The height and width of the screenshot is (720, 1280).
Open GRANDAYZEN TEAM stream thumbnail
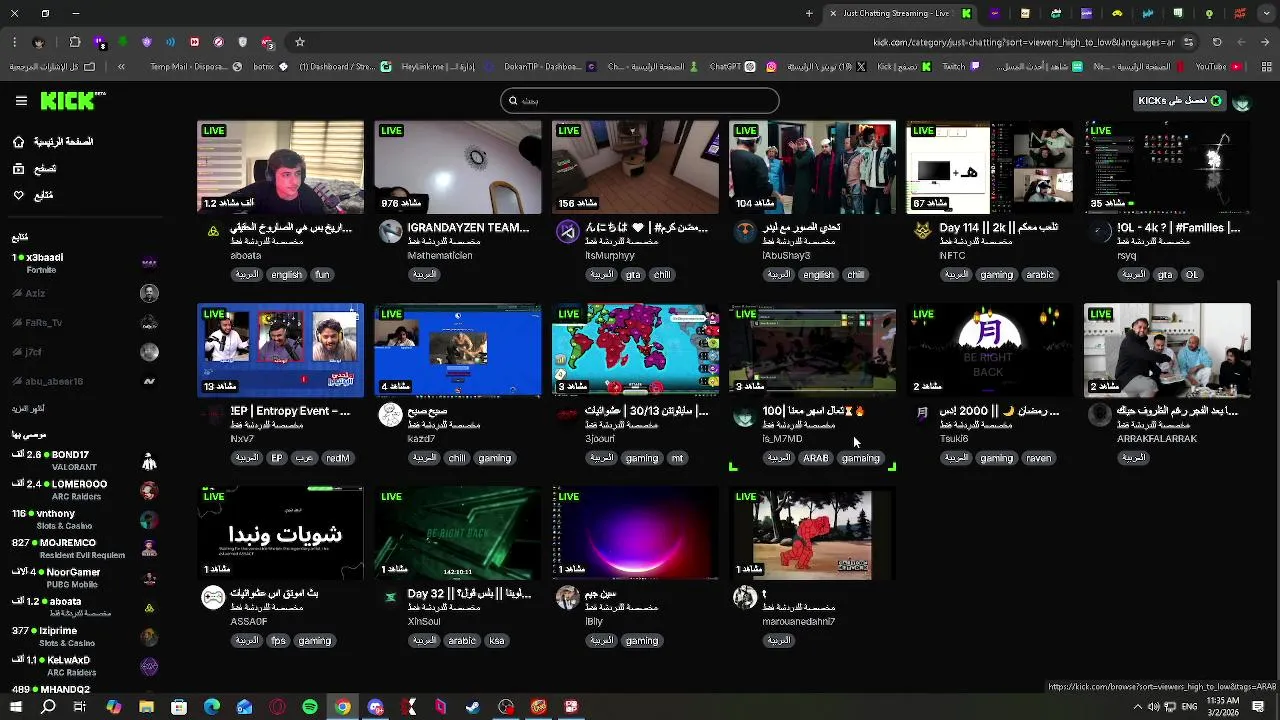[x=458, y=168]
